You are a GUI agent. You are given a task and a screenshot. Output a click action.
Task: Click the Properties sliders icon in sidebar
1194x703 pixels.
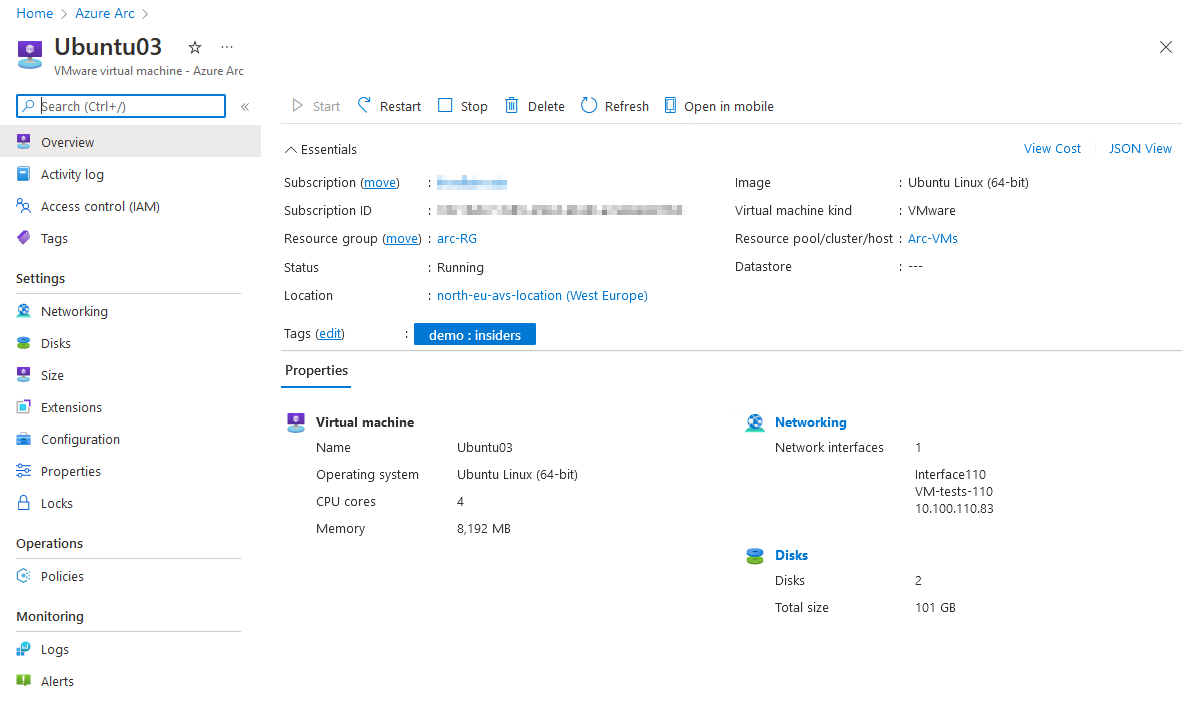[24, 471]
